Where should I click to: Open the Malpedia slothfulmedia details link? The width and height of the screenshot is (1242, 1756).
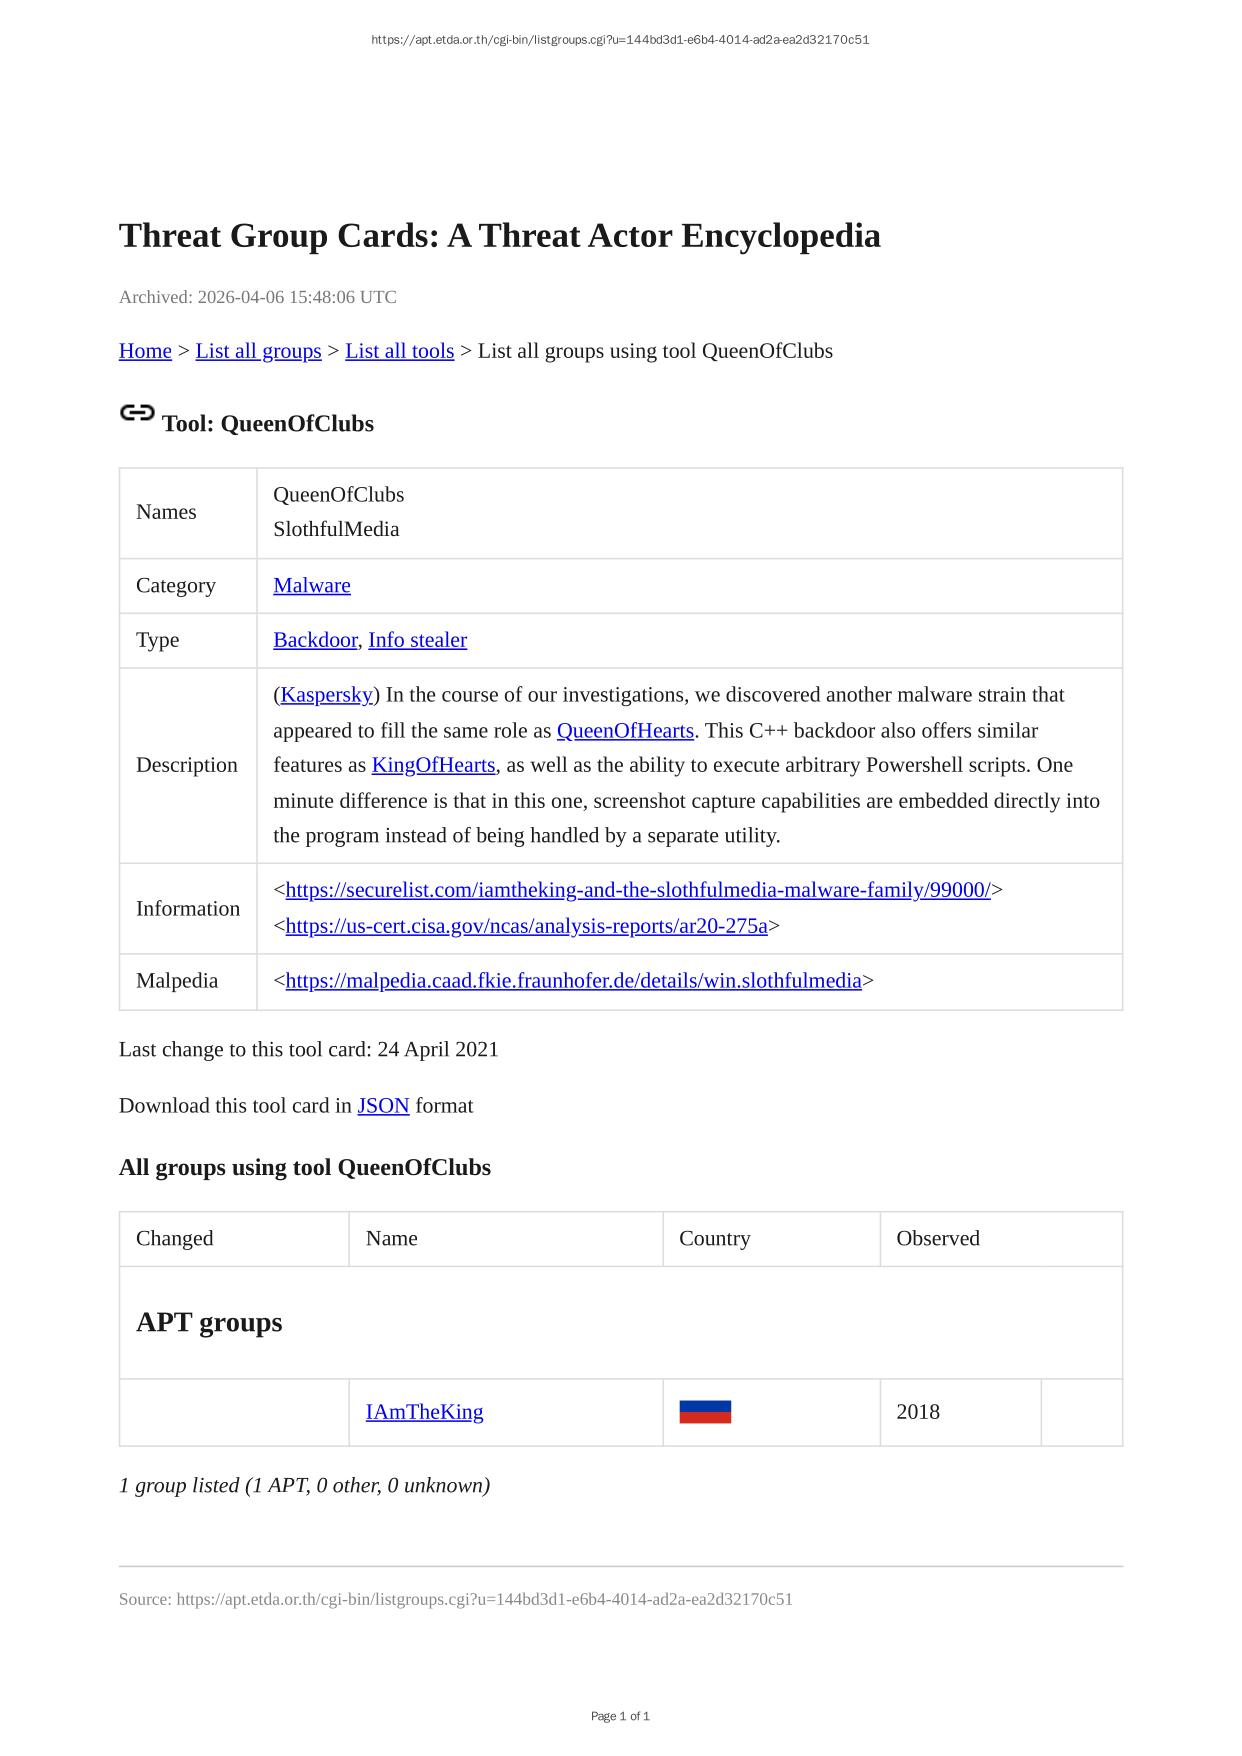573,981
